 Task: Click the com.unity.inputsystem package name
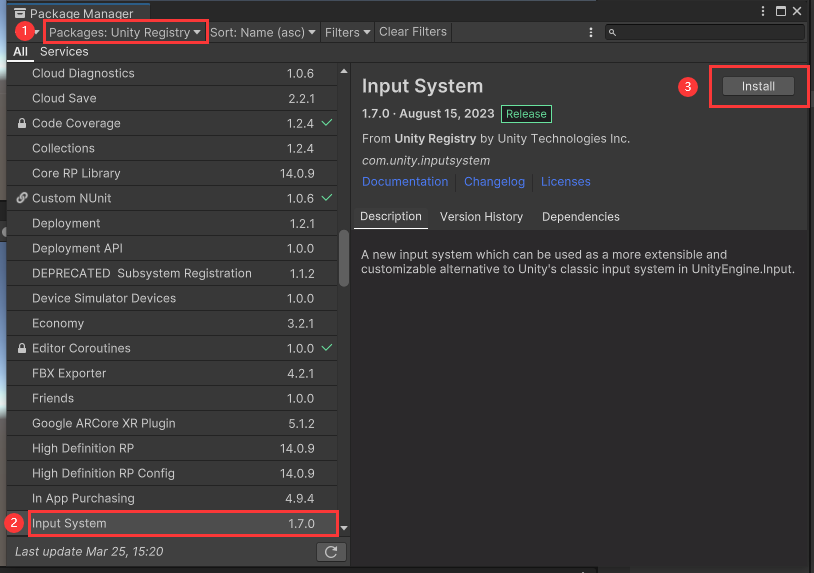tap(426, 160)
